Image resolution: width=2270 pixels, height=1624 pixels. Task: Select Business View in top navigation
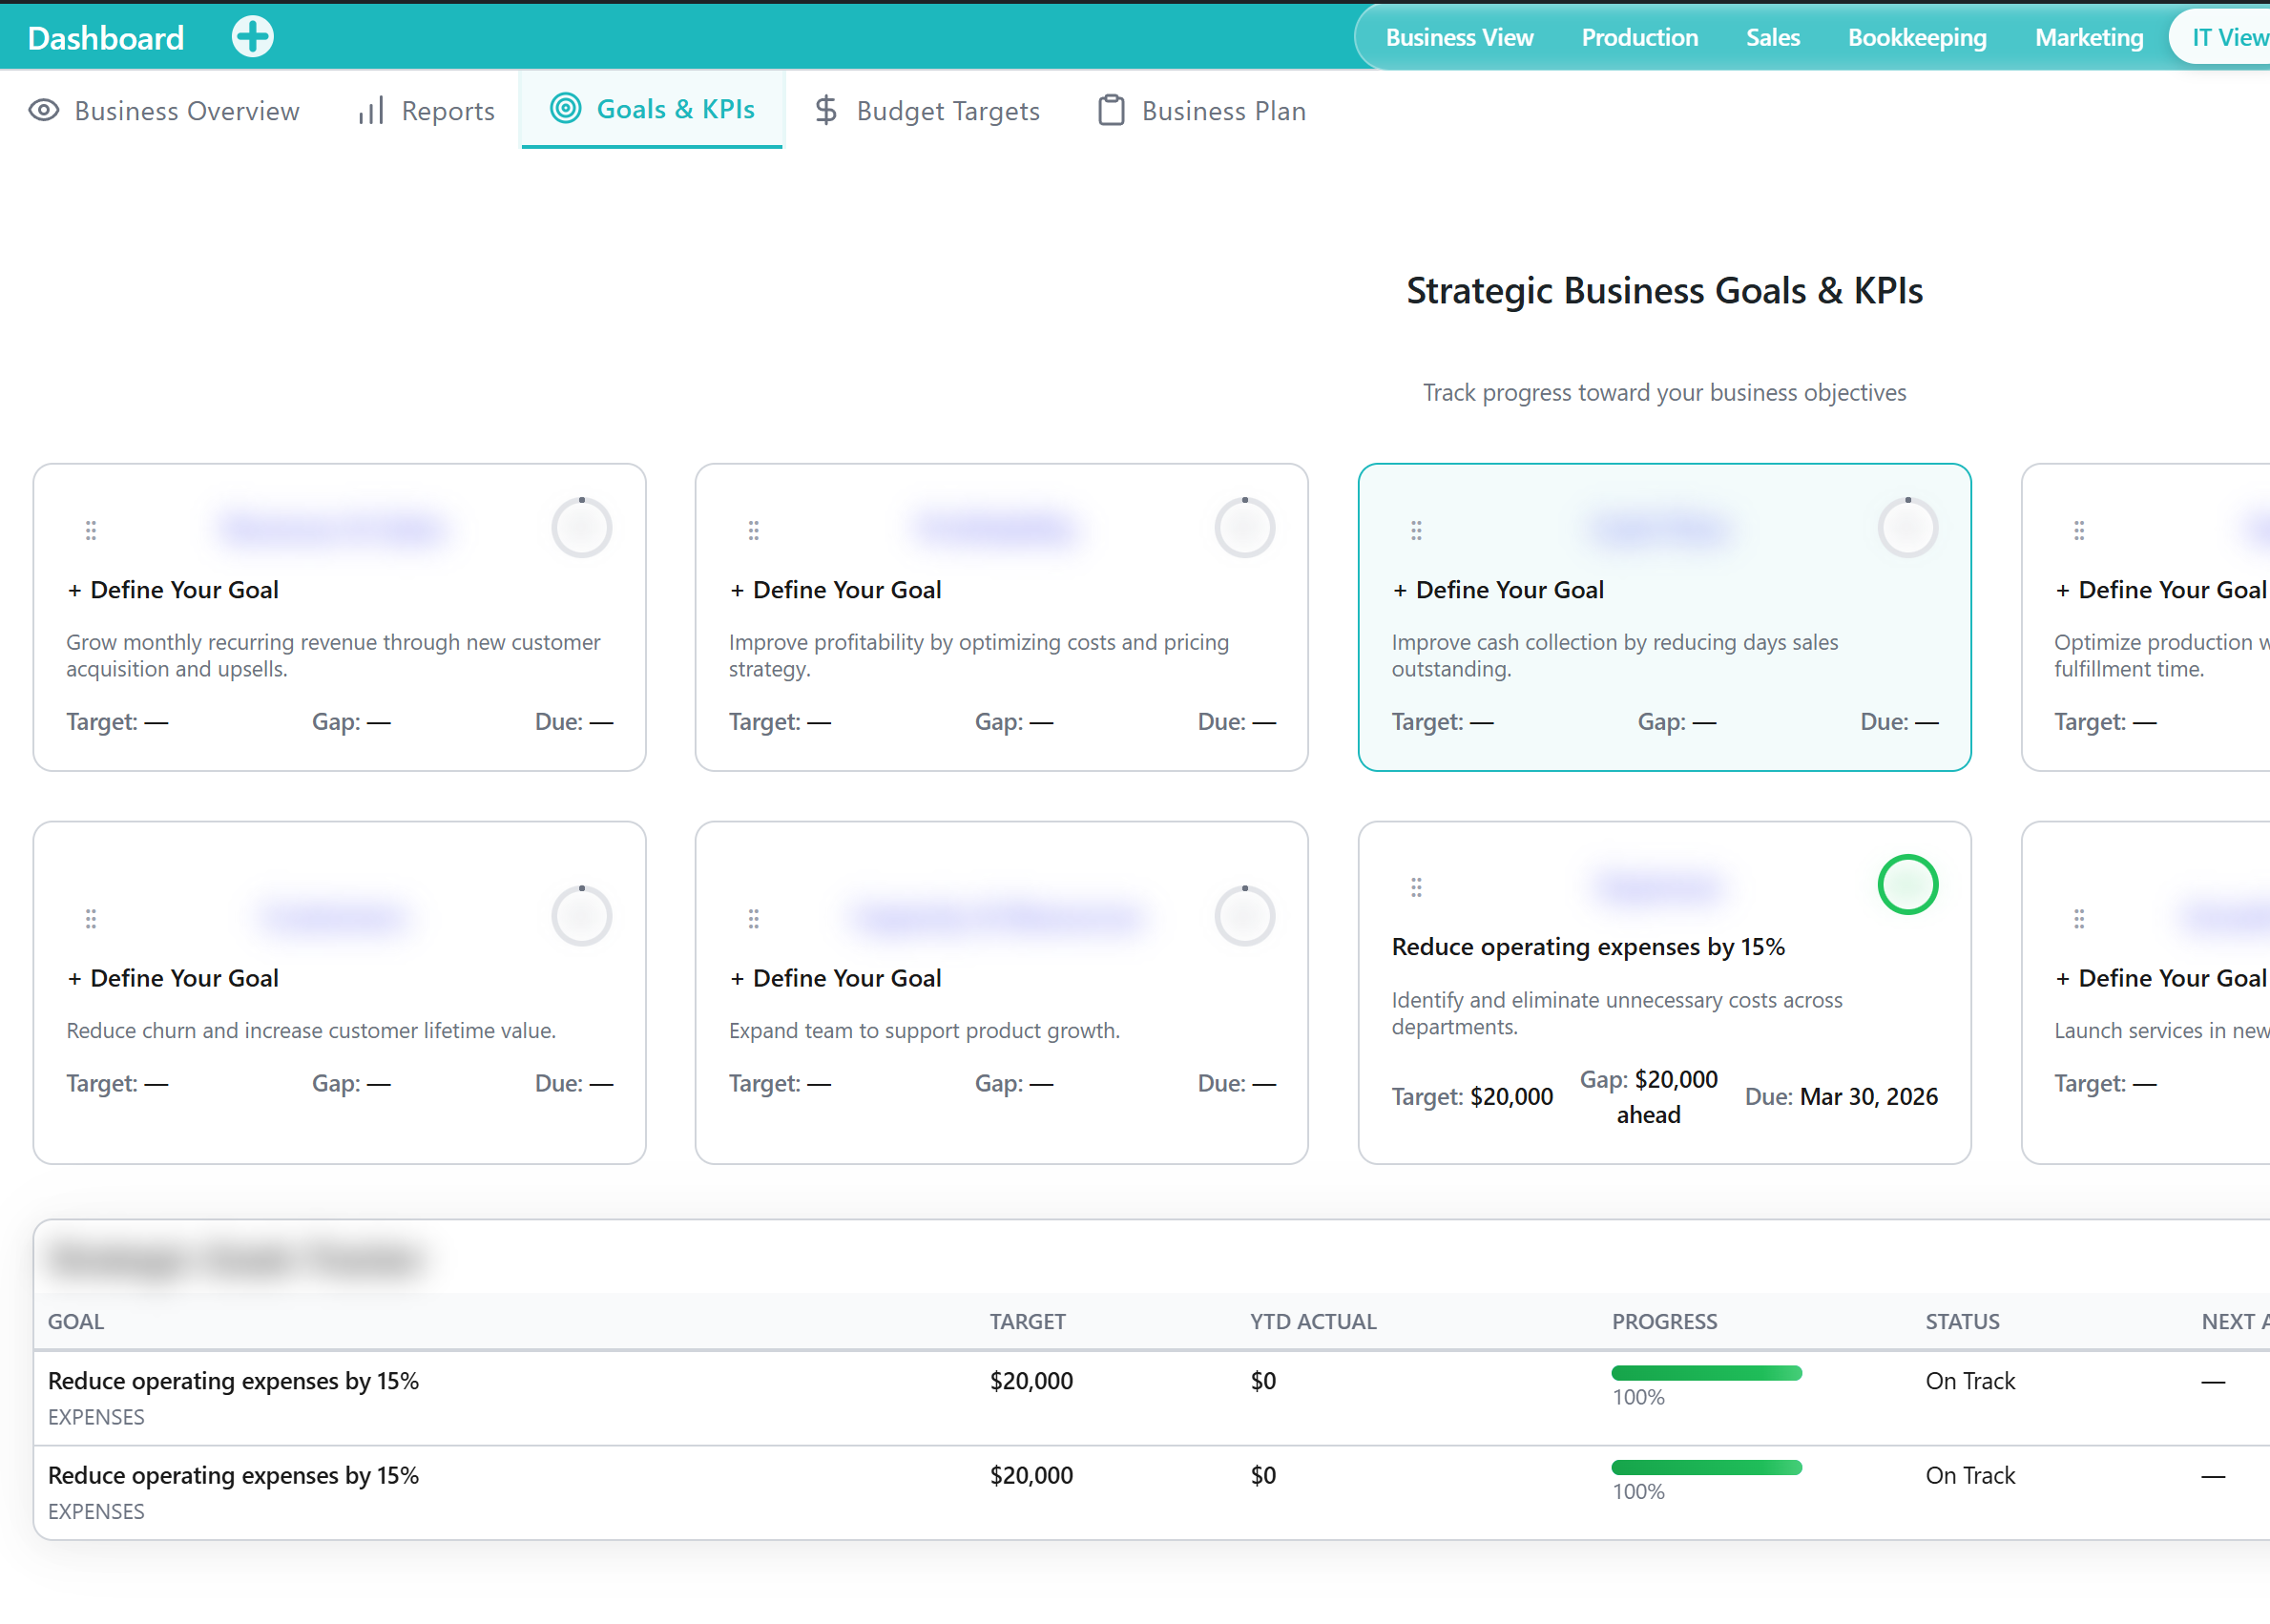pyautogui.click(x=1459, y=38)
